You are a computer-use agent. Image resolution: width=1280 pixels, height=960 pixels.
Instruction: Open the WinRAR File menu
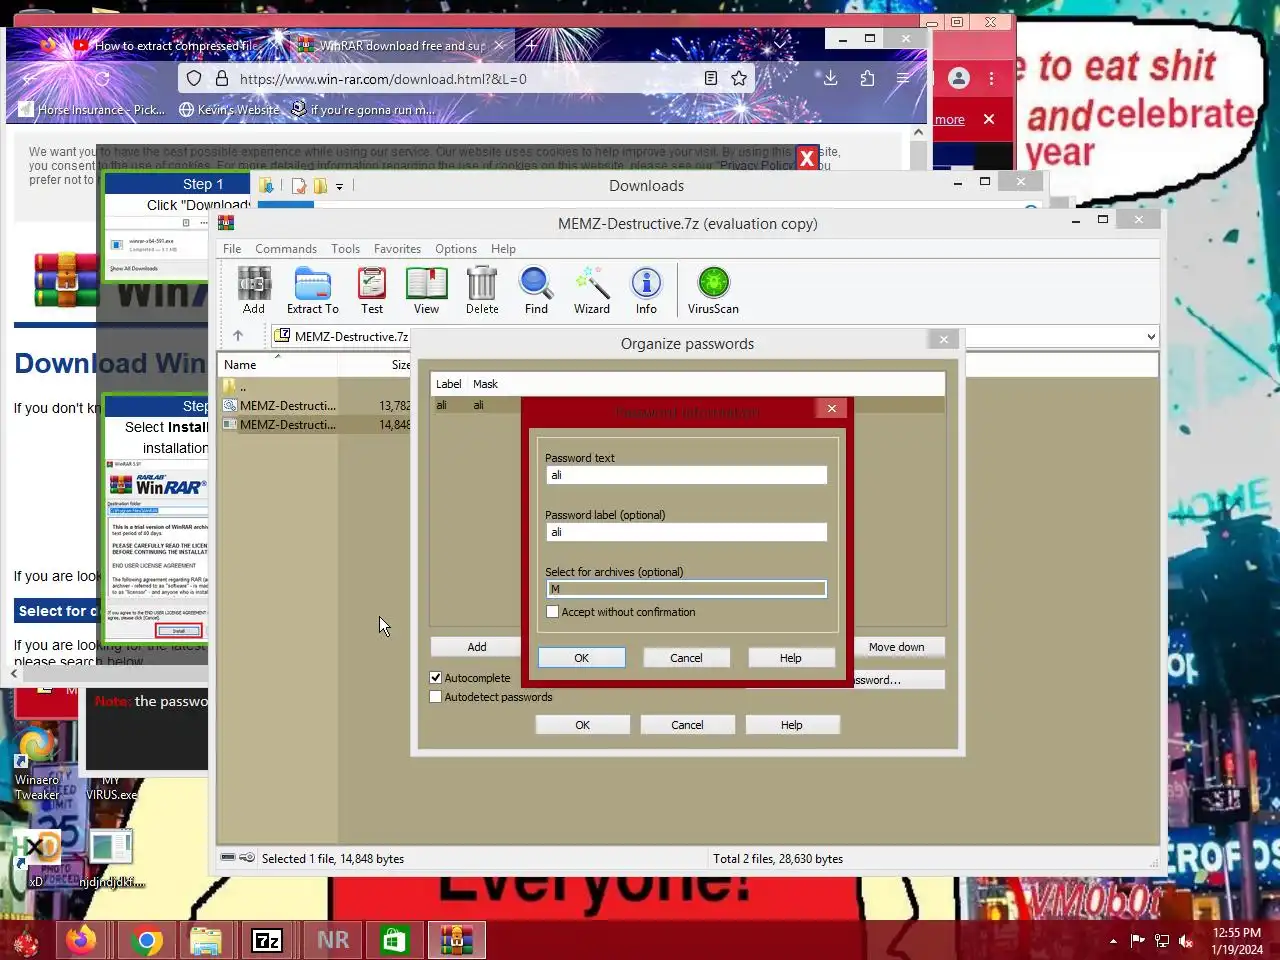coord(232,249)
